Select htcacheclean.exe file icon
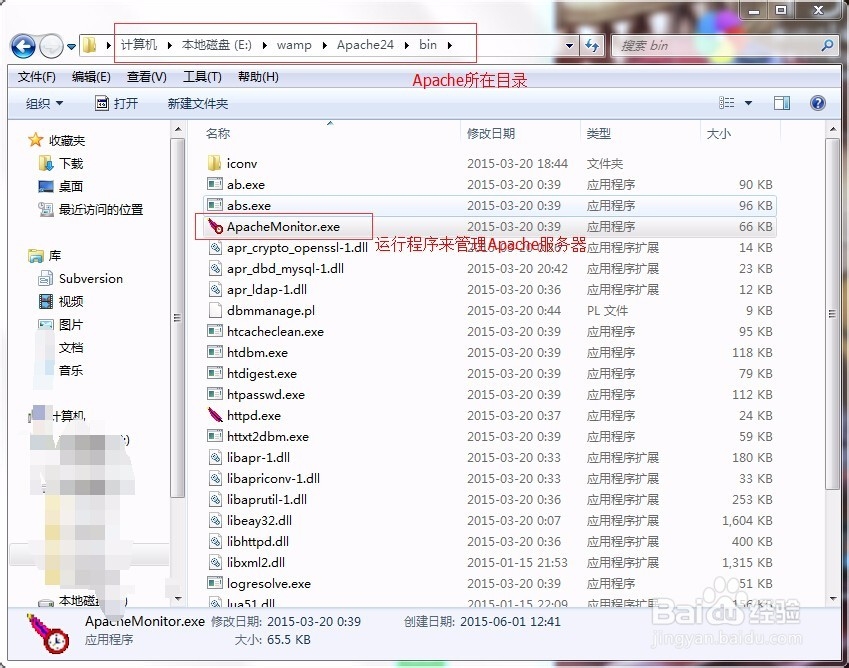 [x=215, y=331]
